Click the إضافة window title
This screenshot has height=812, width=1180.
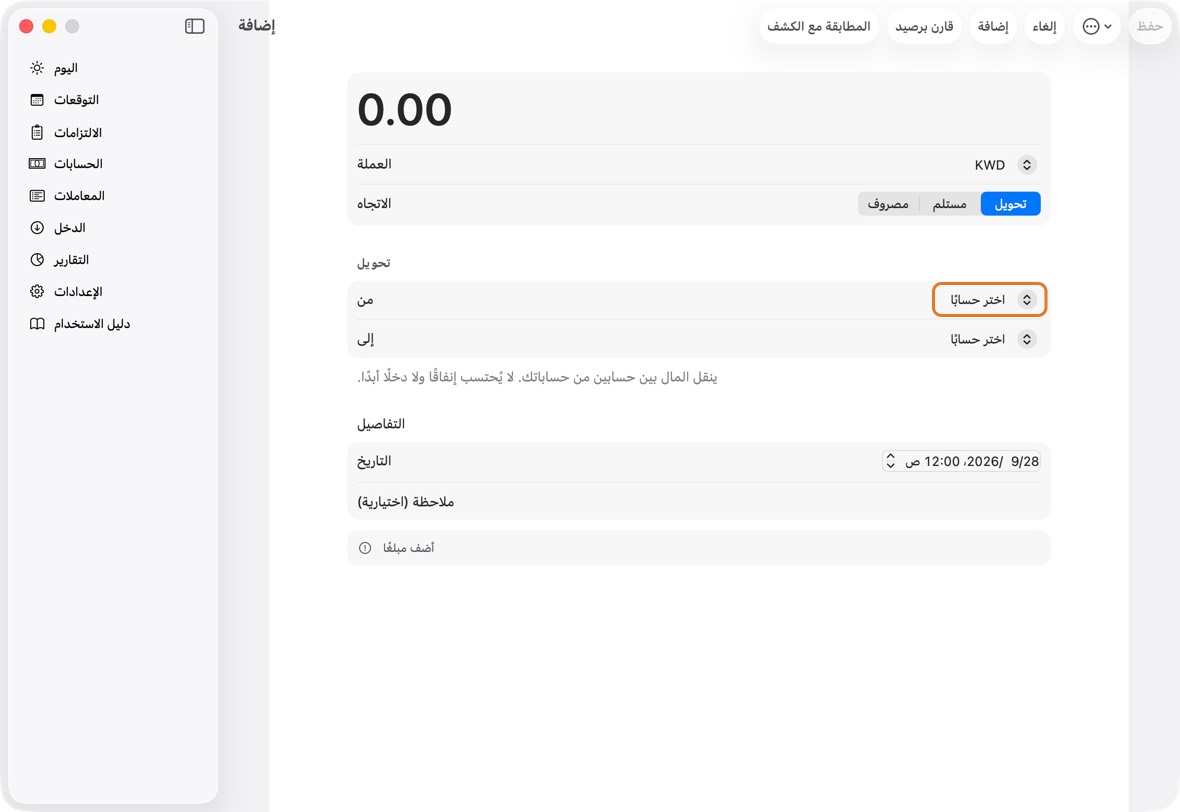tap(257, 26)
